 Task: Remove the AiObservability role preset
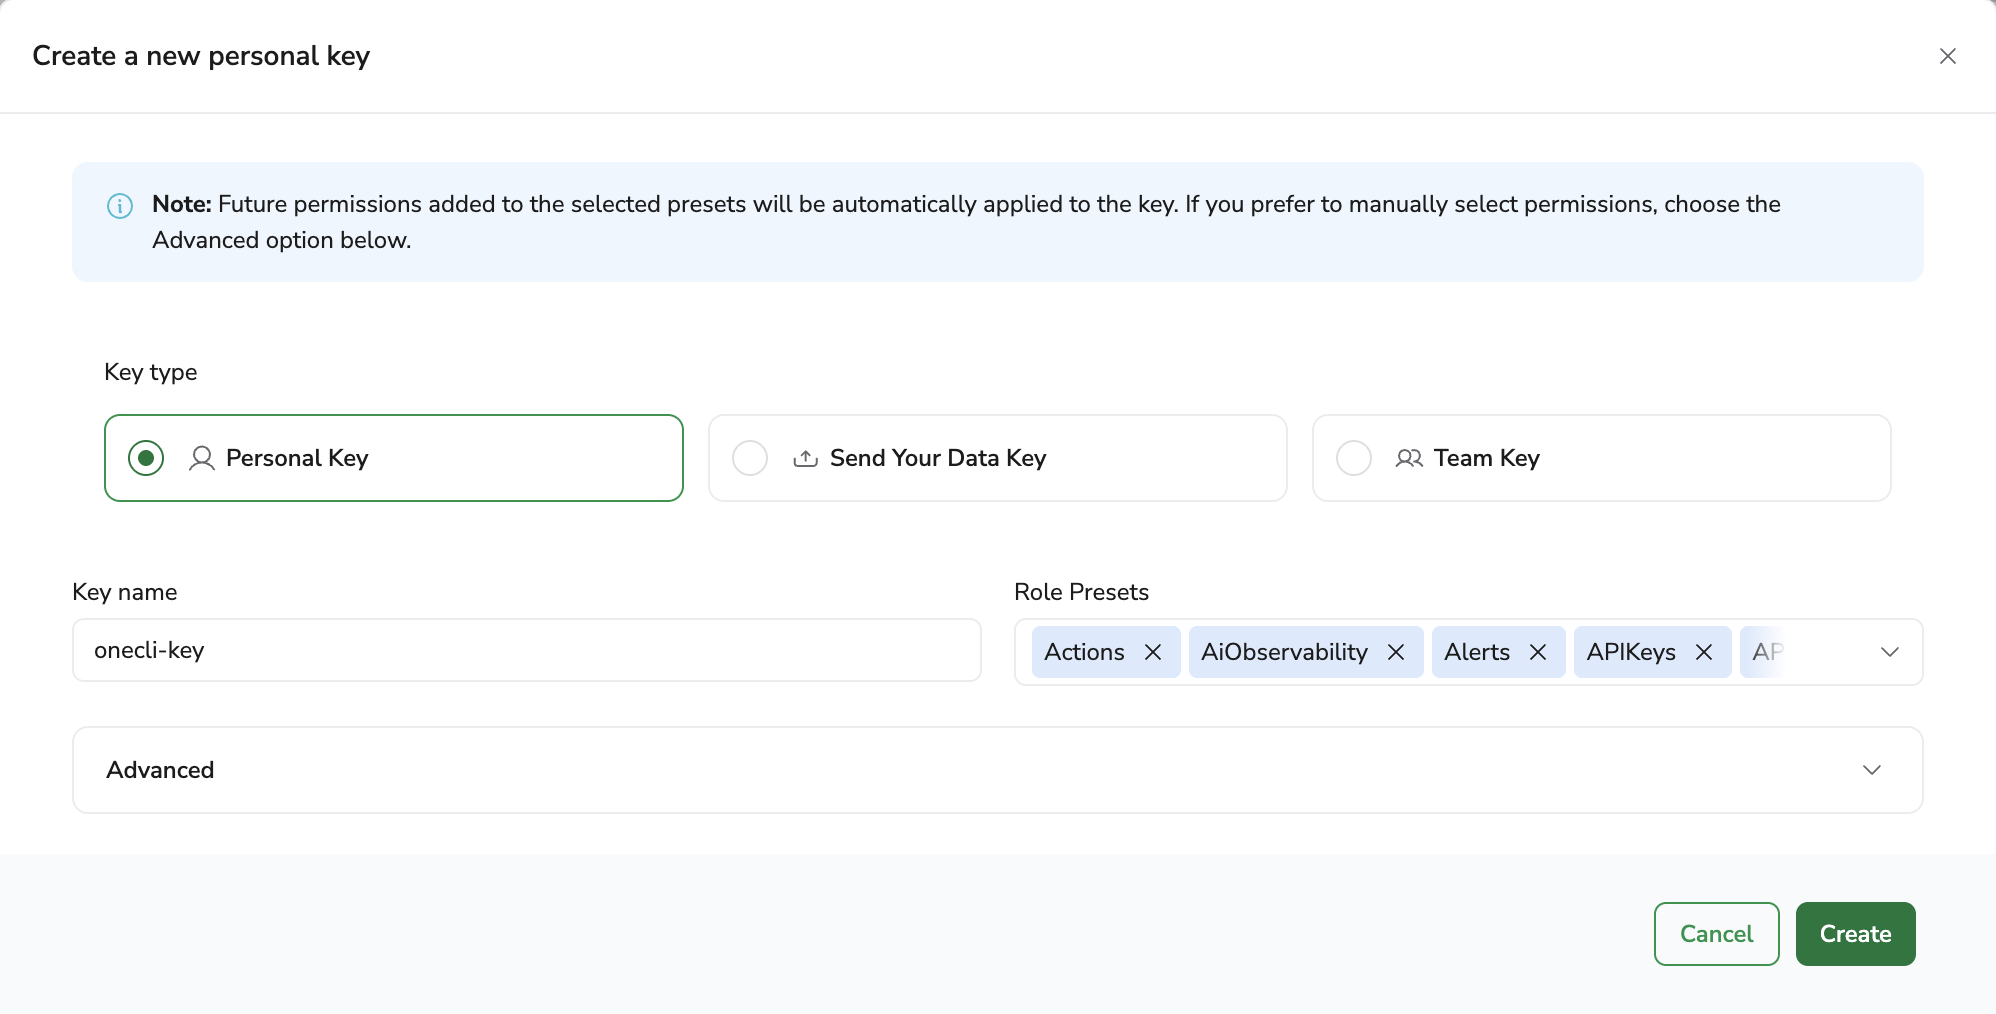[1396, 652]
